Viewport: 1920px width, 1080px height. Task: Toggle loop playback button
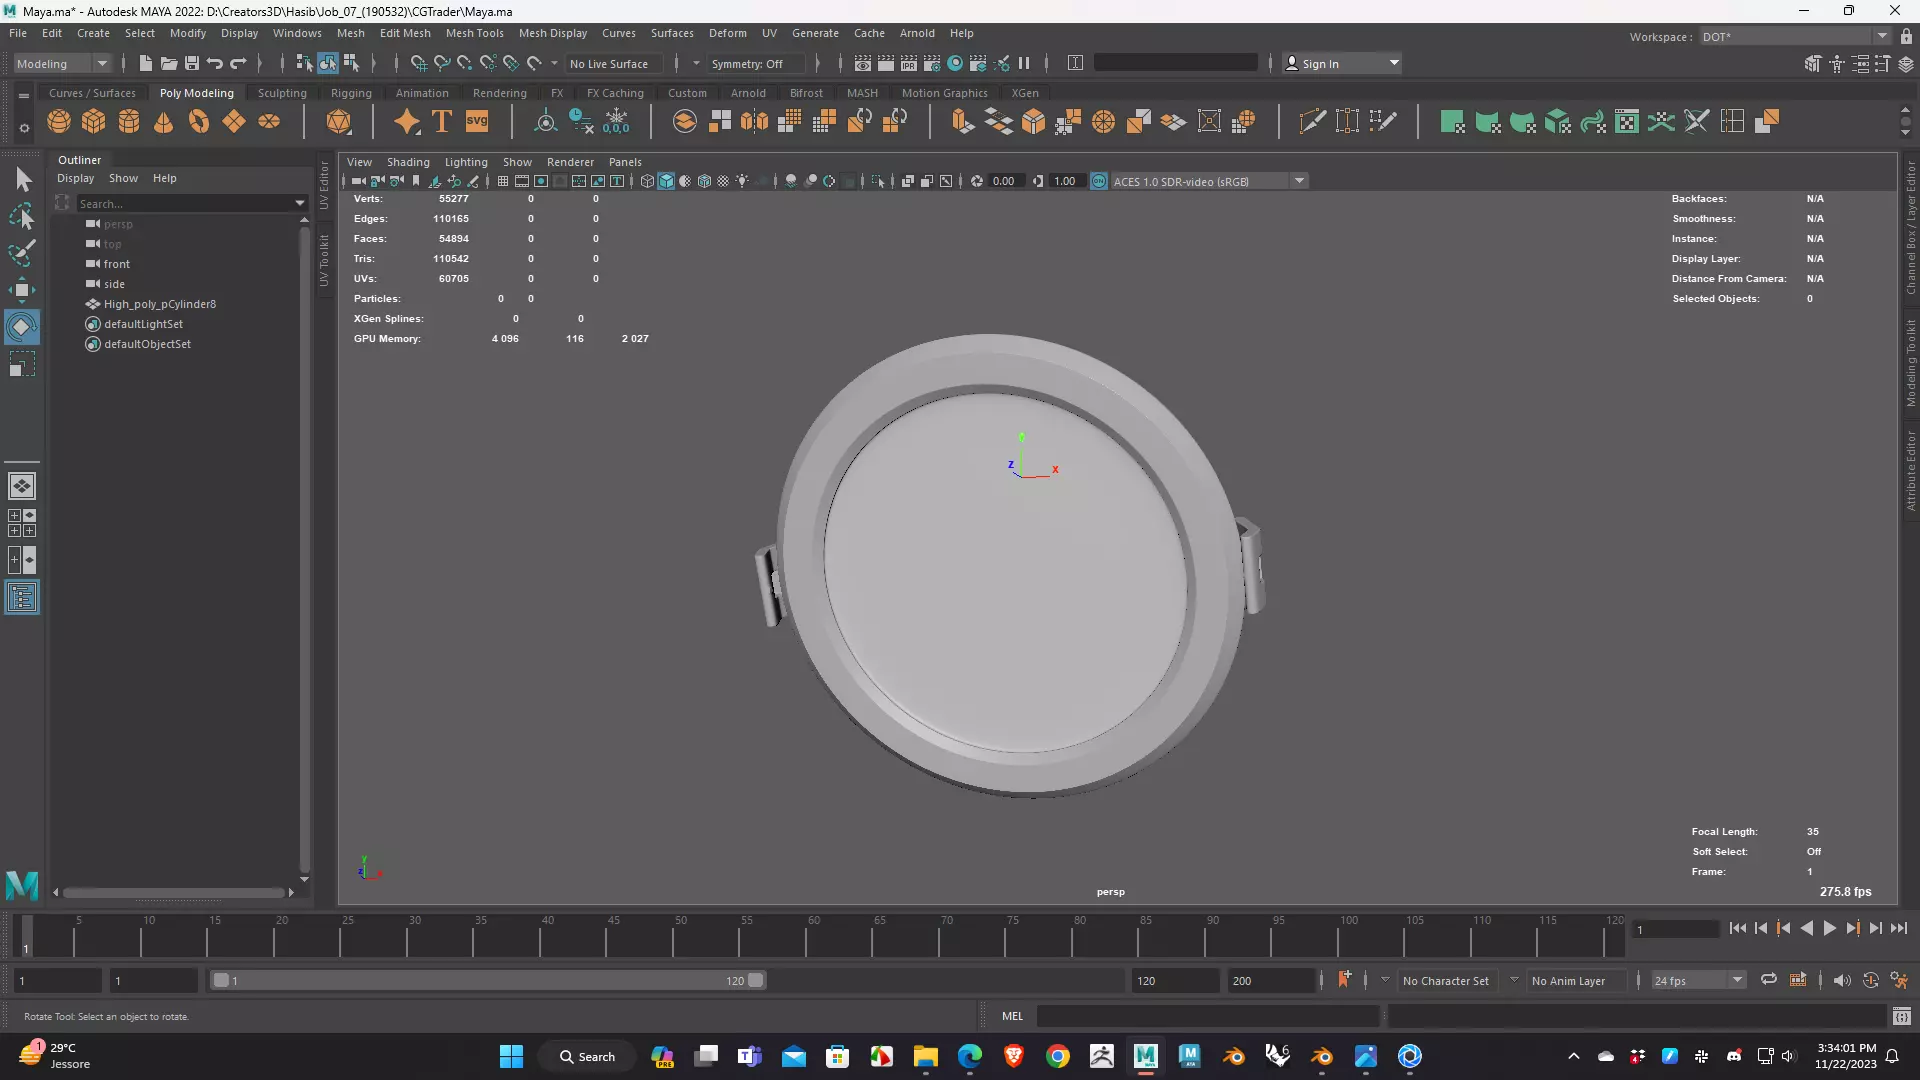[x=1769, y=981]
